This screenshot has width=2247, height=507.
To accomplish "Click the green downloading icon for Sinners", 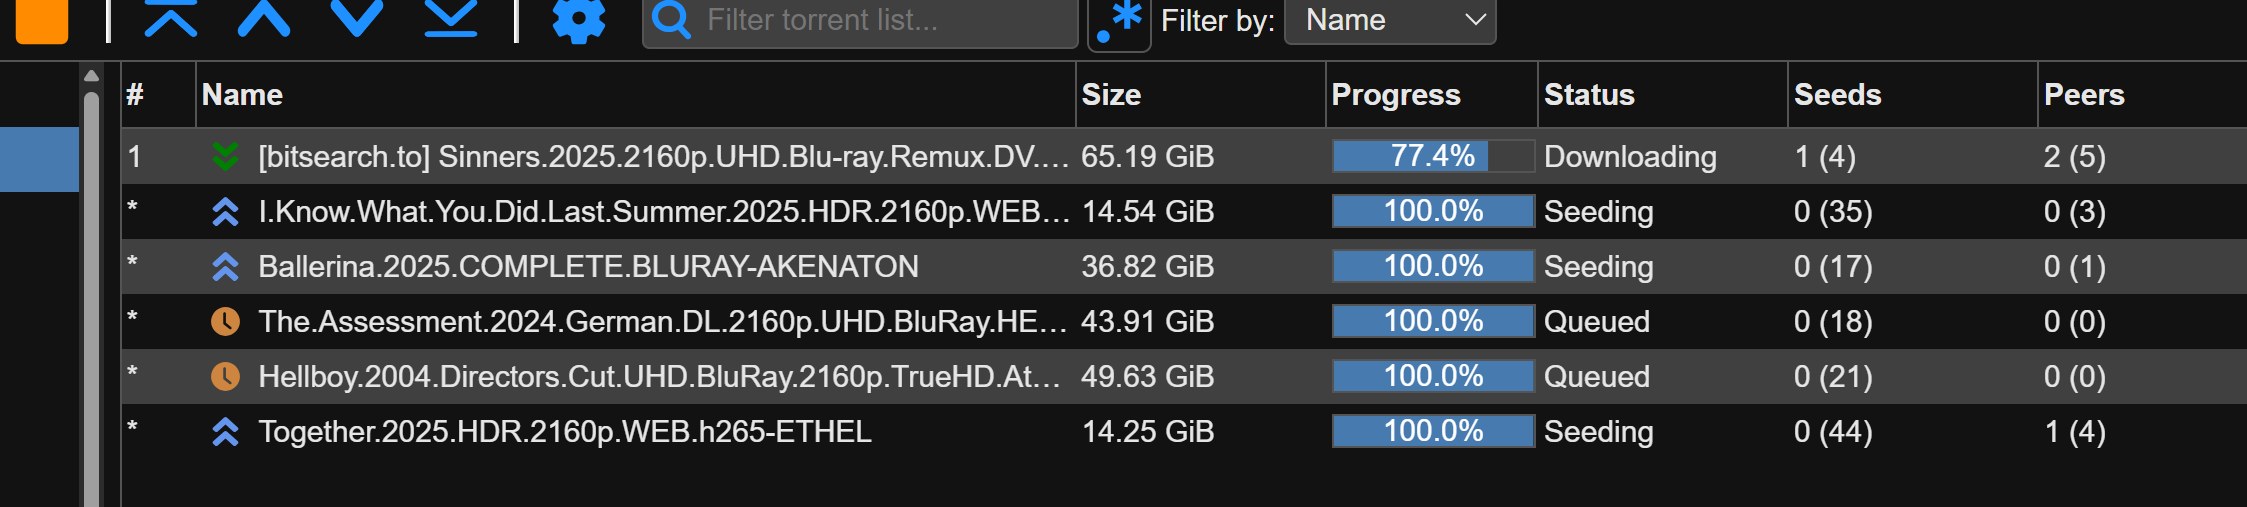I will pos(226,156).
